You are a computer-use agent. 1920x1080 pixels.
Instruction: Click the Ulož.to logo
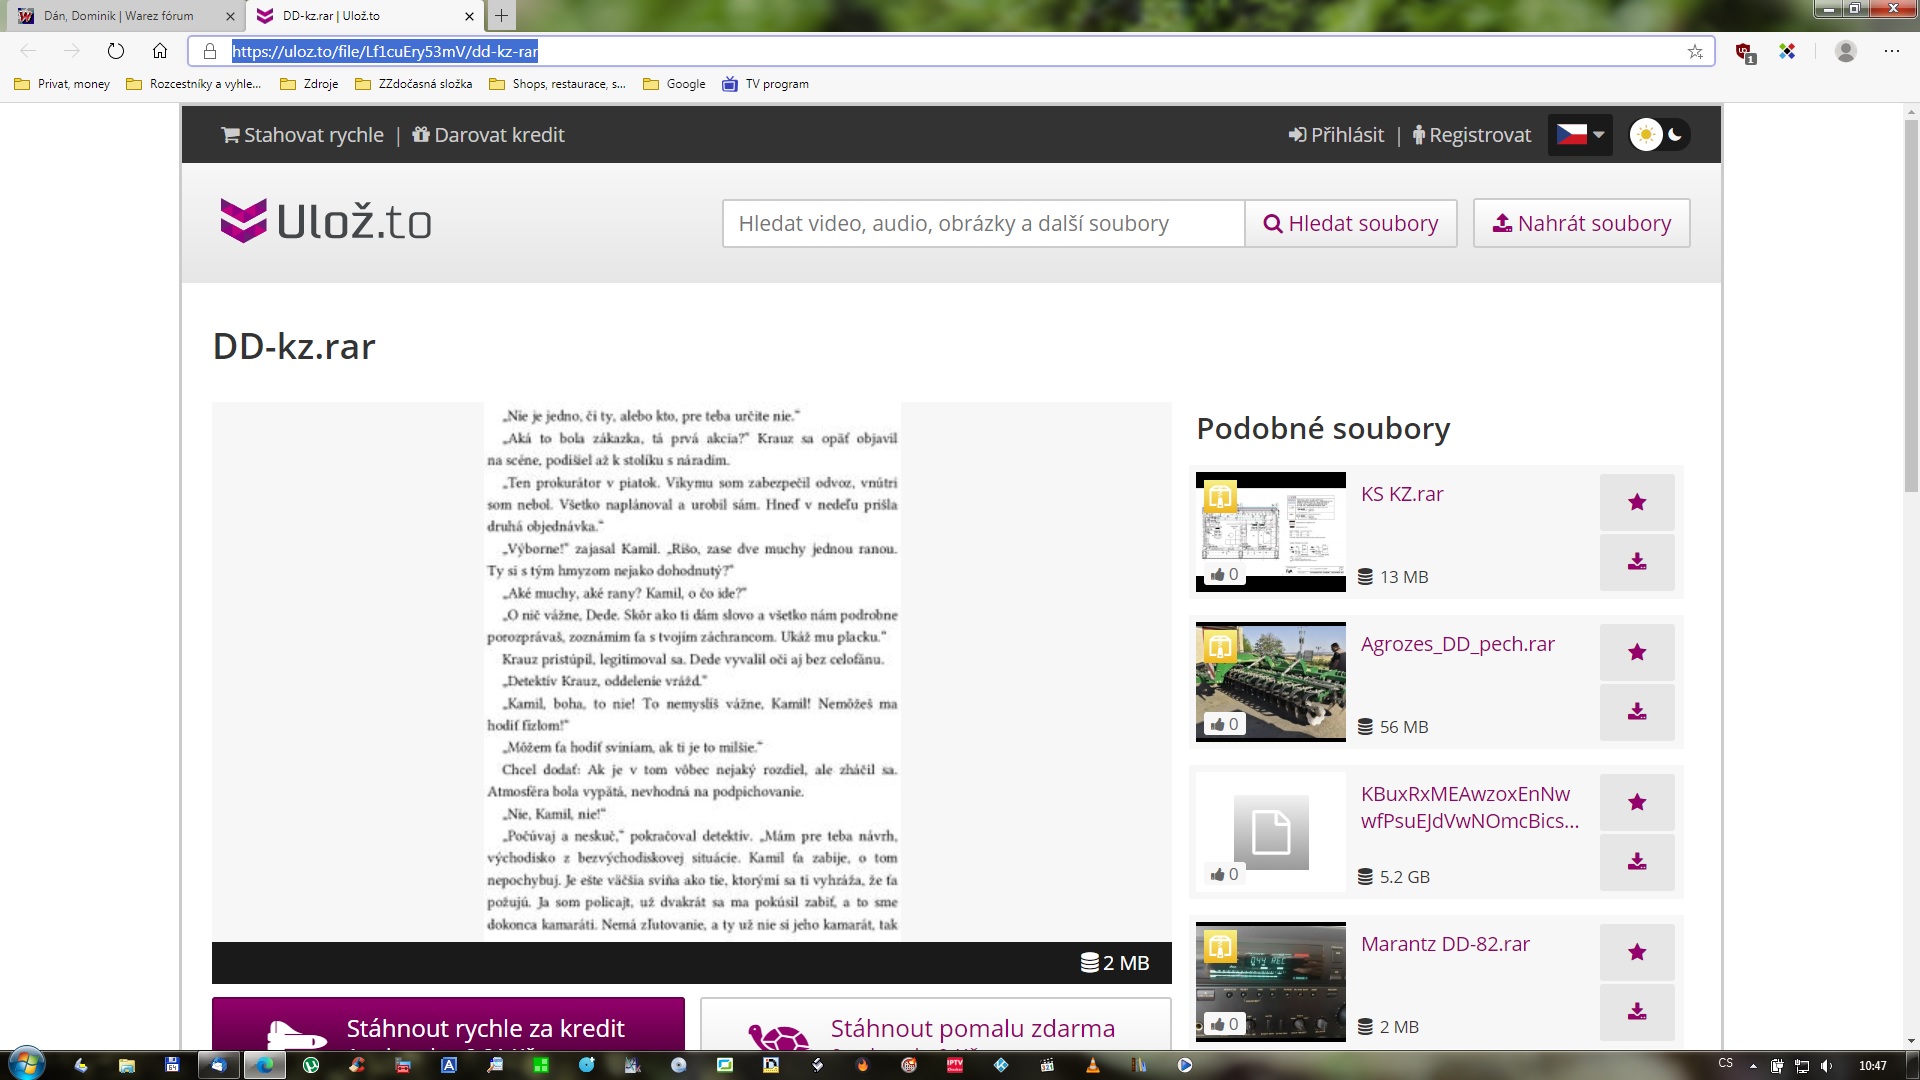click(x=326, y=221)
